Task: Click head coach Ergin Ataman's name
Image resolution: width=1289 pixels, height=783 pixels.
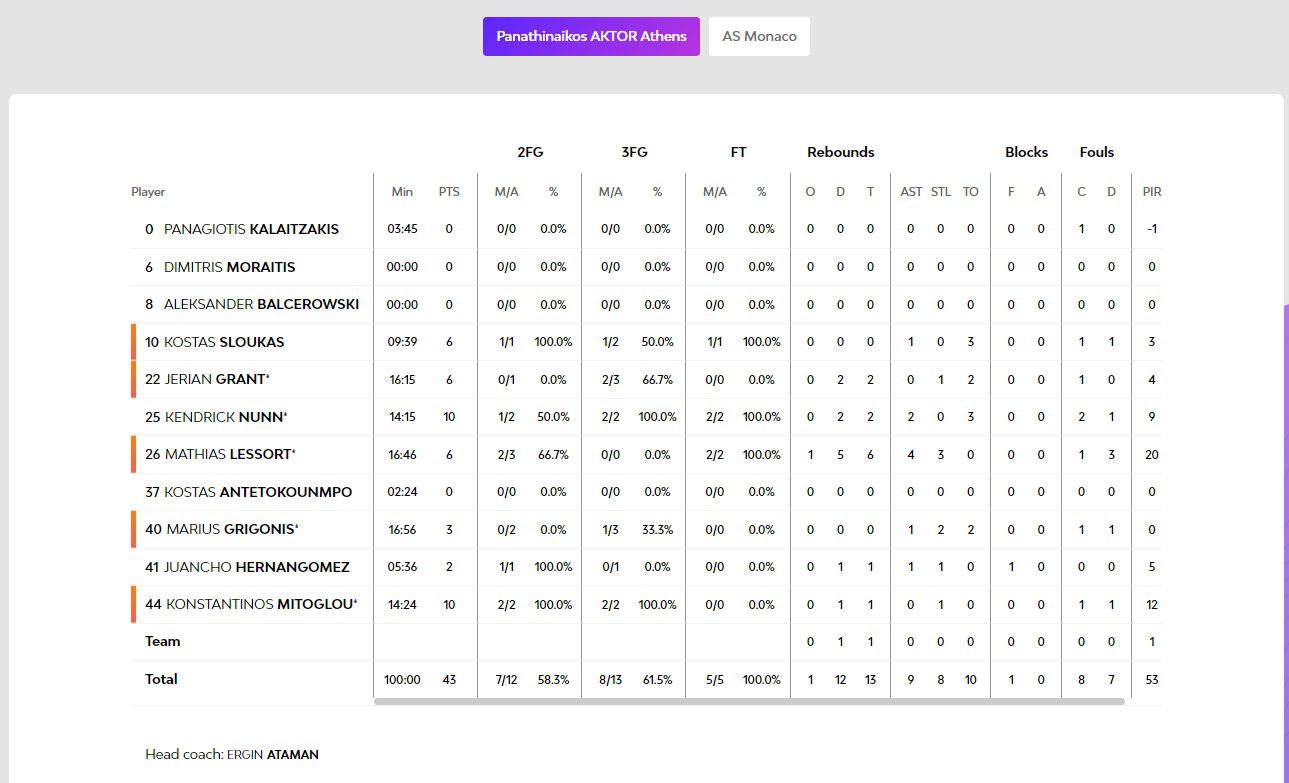Action: pyautogui.click(x=272, y=754)
